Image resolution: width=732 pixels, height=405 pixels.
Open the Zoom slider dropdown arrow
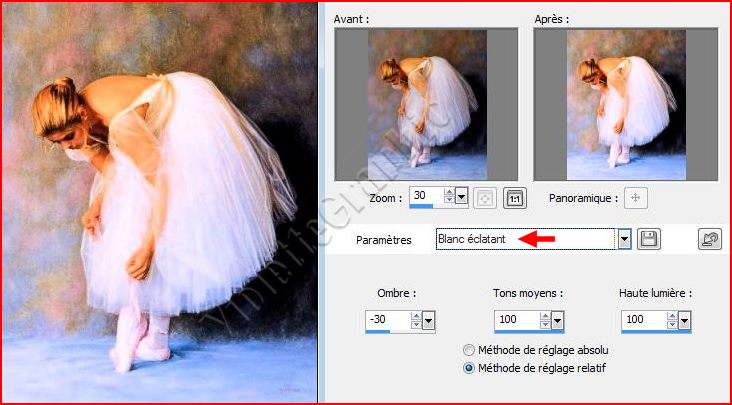(462, 197)
